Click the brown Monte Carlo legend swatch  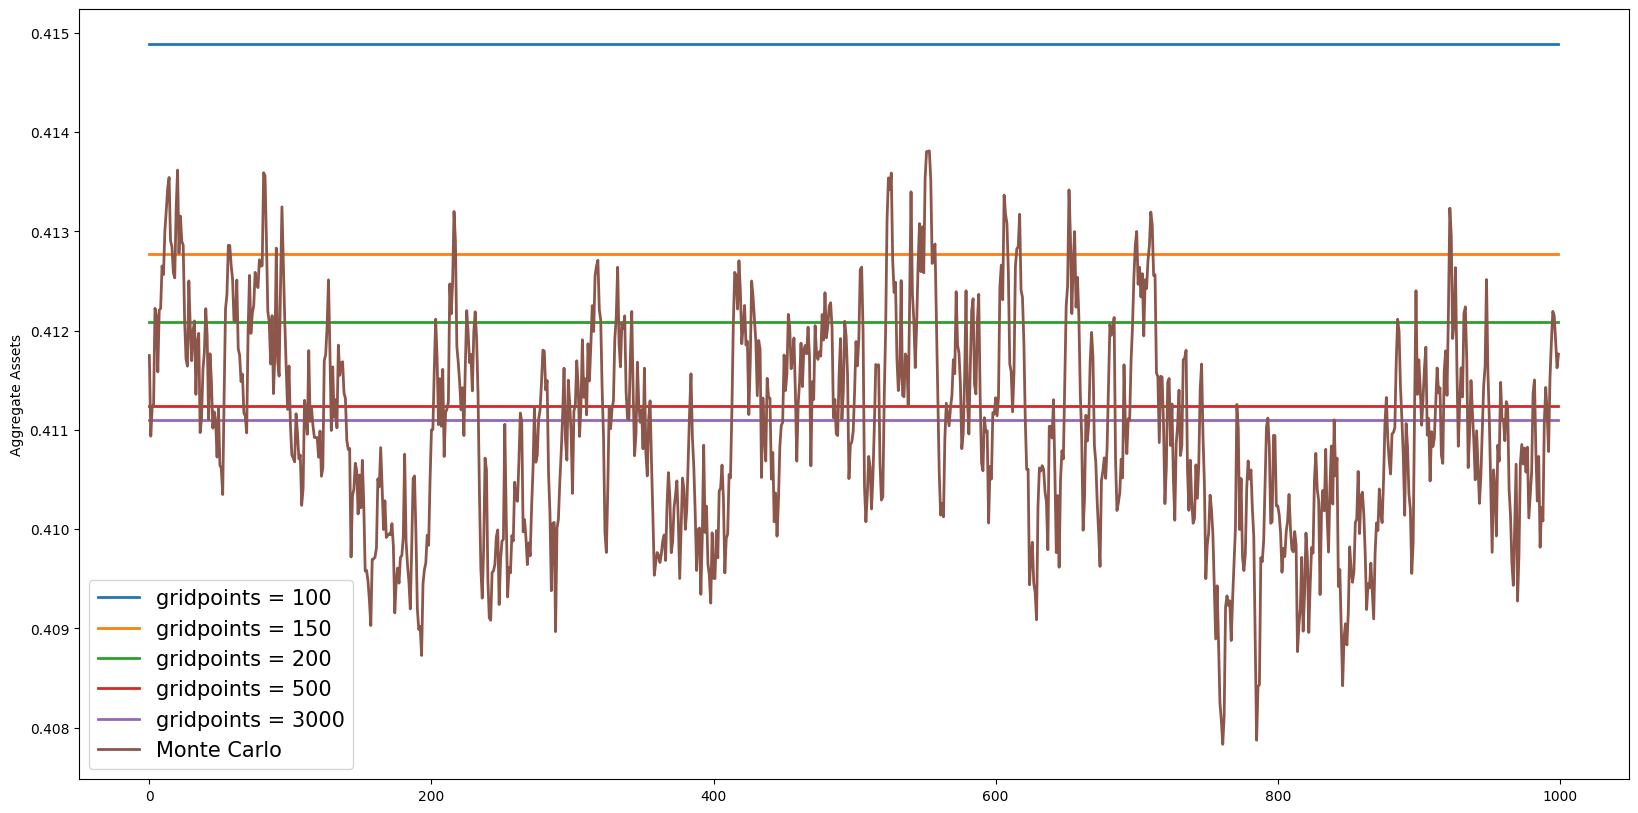click(x=119, y=750)
